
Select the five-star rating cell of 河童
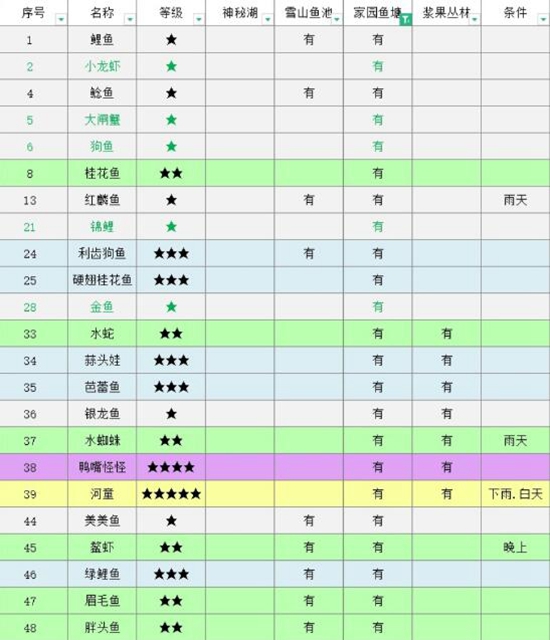[171, 494]
